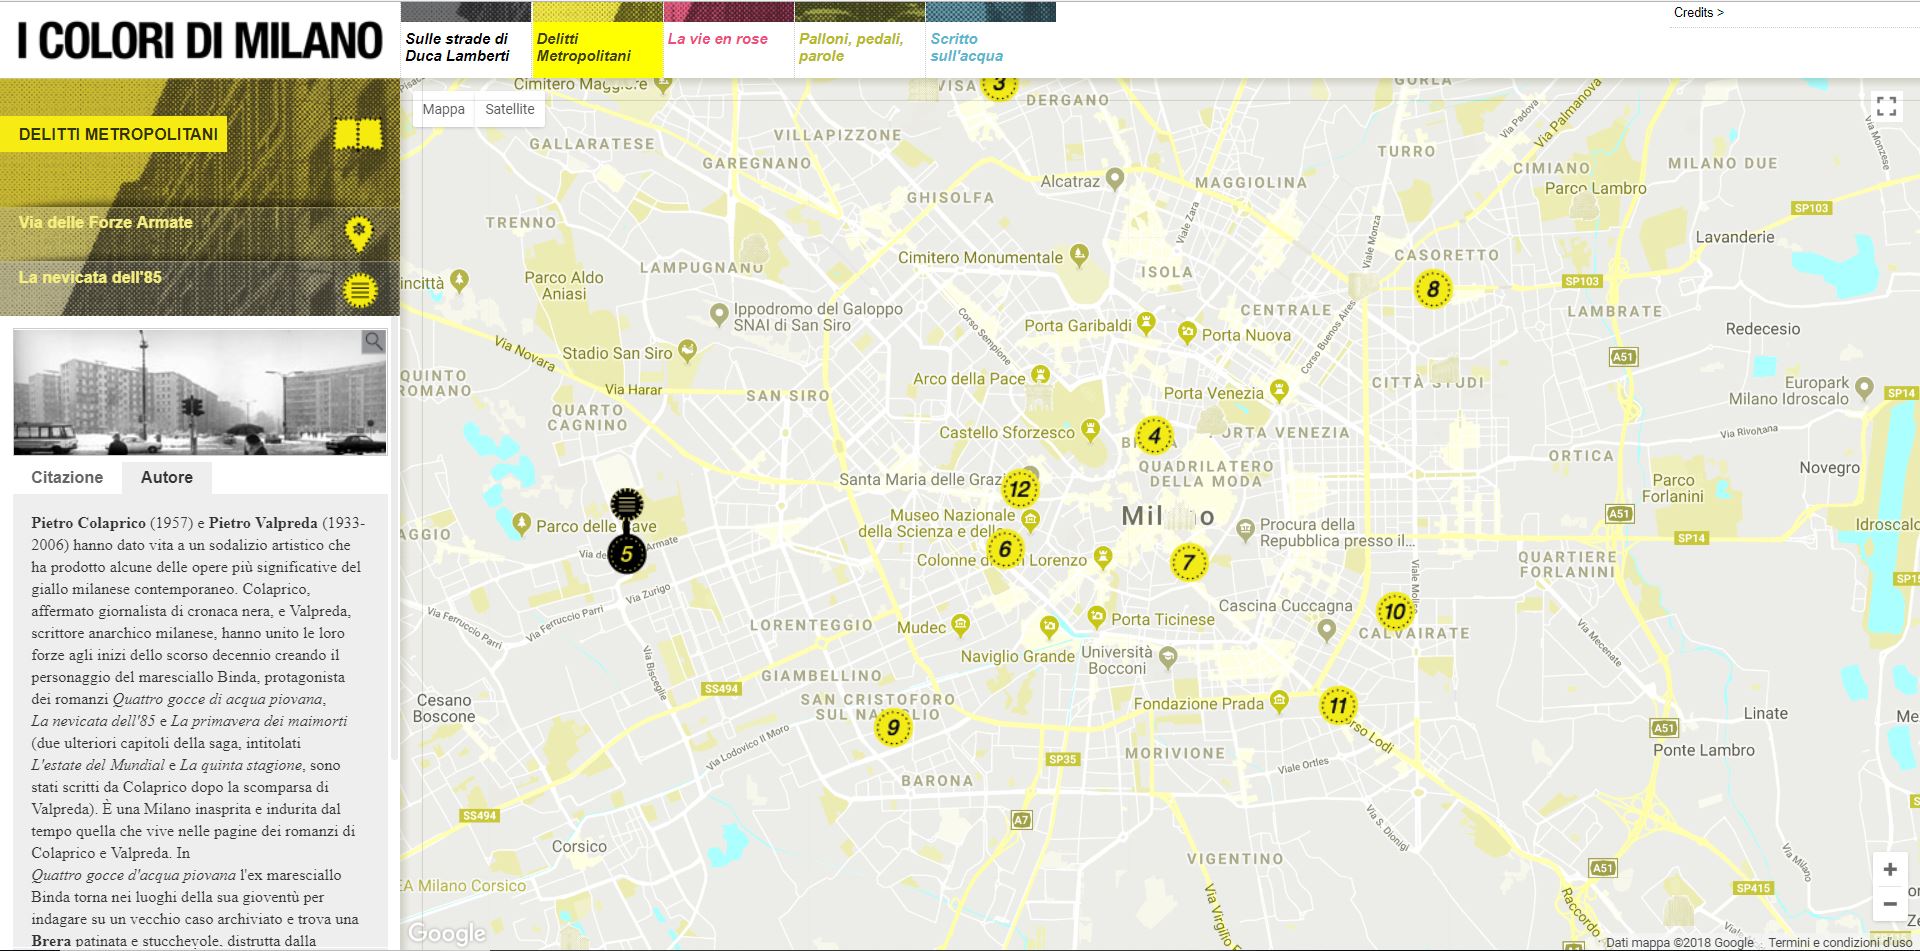The height and width of the screenshot is (951, 1920).
Task: Open the black-and-white snowy street photo
Action: click(x=200, y=393)
